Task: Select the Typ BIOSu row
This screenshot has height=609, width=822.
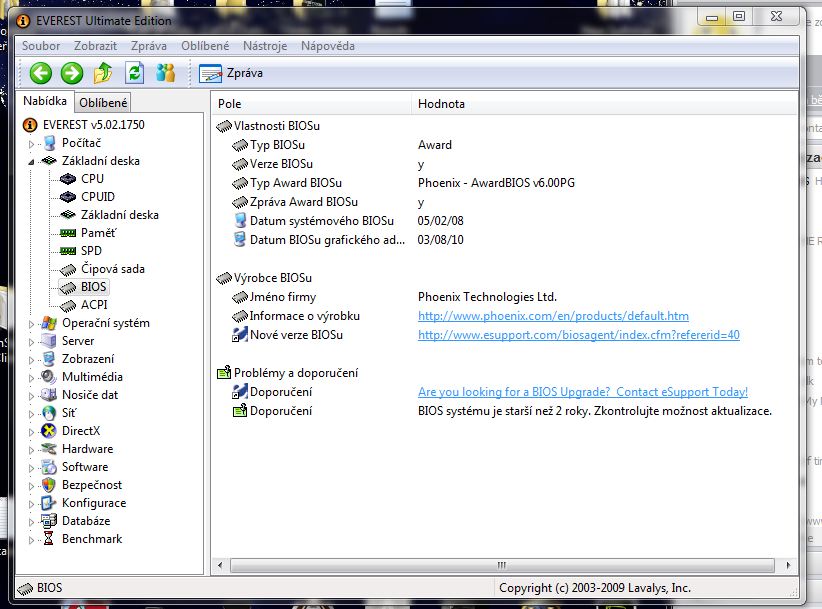Action: (x=503, y=145)
